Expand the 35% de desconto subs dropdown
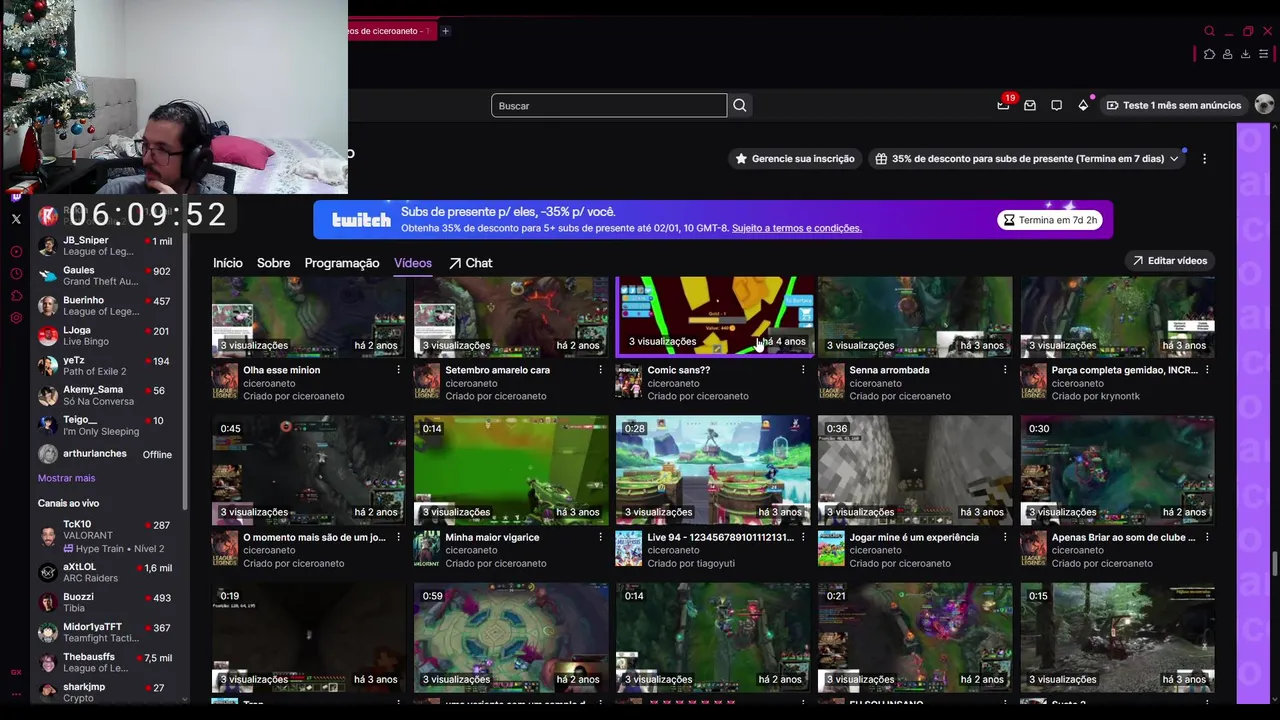The width and height of the screenshot is (1280, 720). click(1174, 159)
